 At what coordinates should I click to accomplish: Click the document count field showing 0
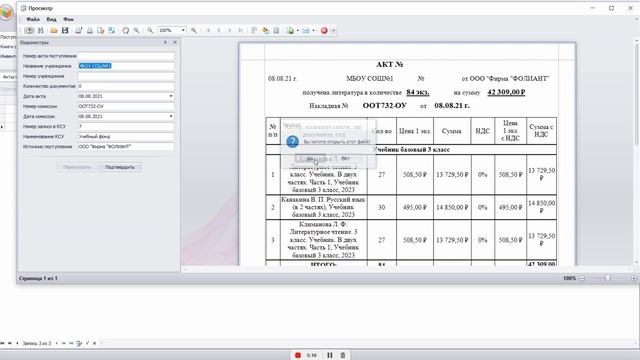tap(126, 86)
